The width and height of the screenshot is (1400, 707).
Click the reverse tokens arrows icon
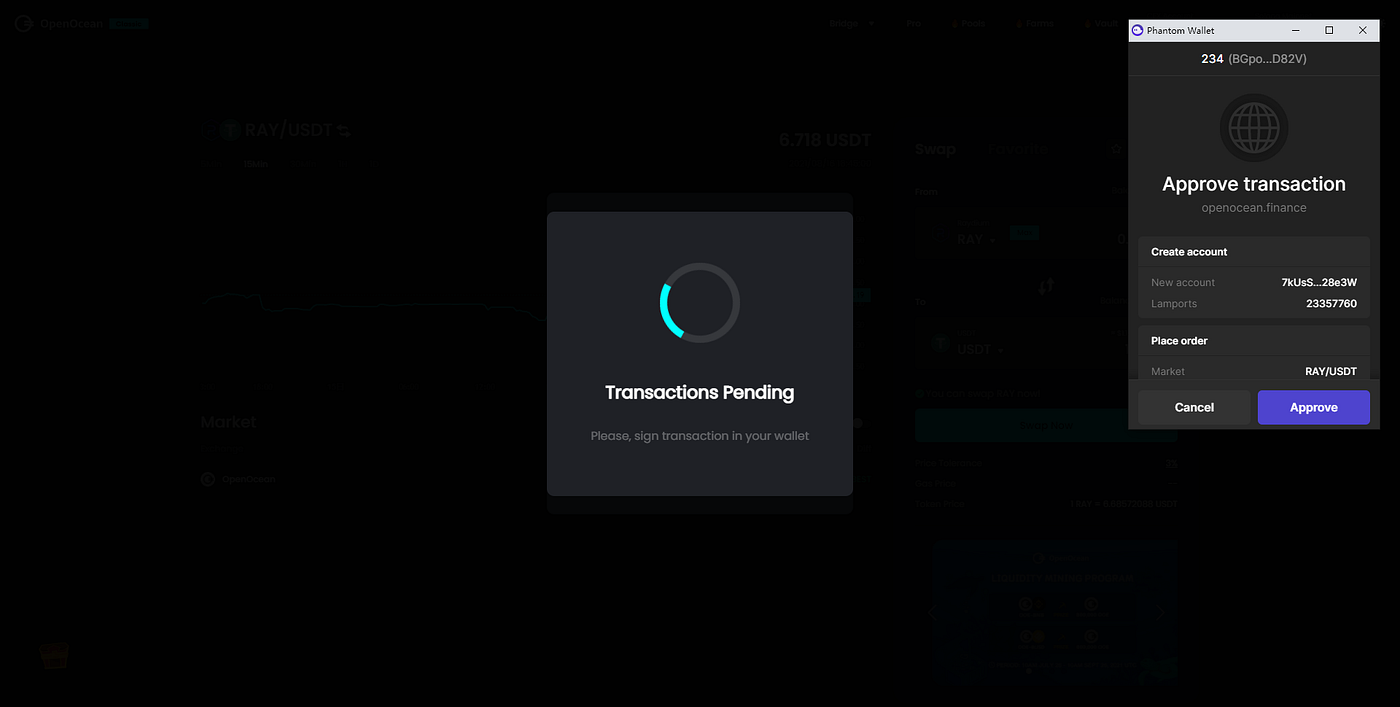click(x=1046, y=286)
